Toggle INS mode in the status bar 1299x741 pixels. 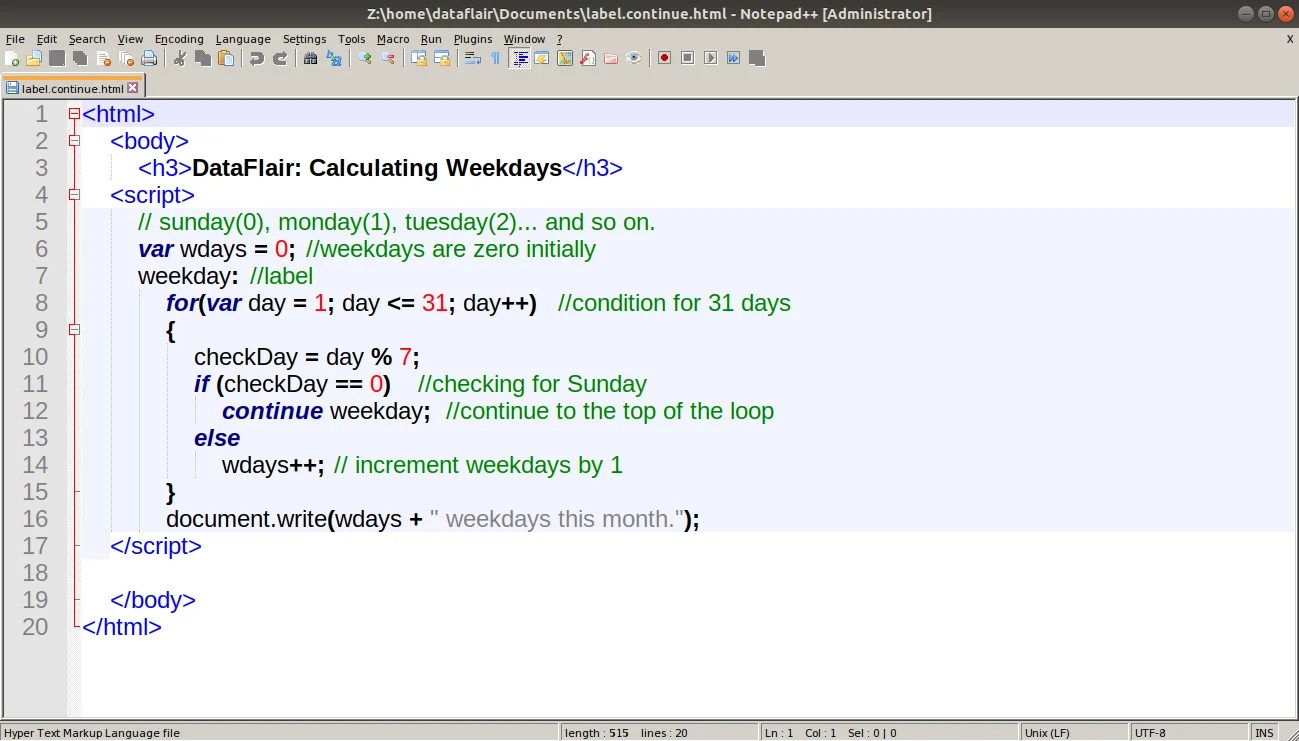pos(1264,733)
